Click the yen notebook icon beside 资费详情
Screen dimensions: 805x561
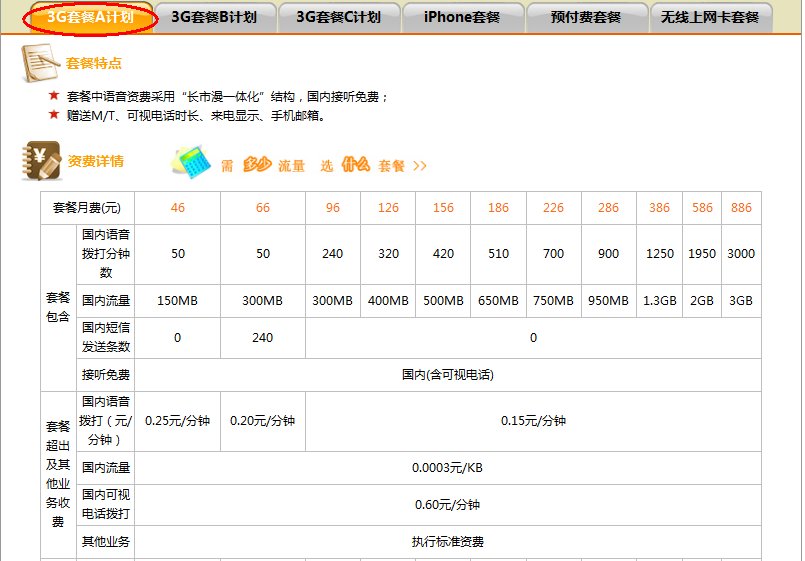point(41,160)
